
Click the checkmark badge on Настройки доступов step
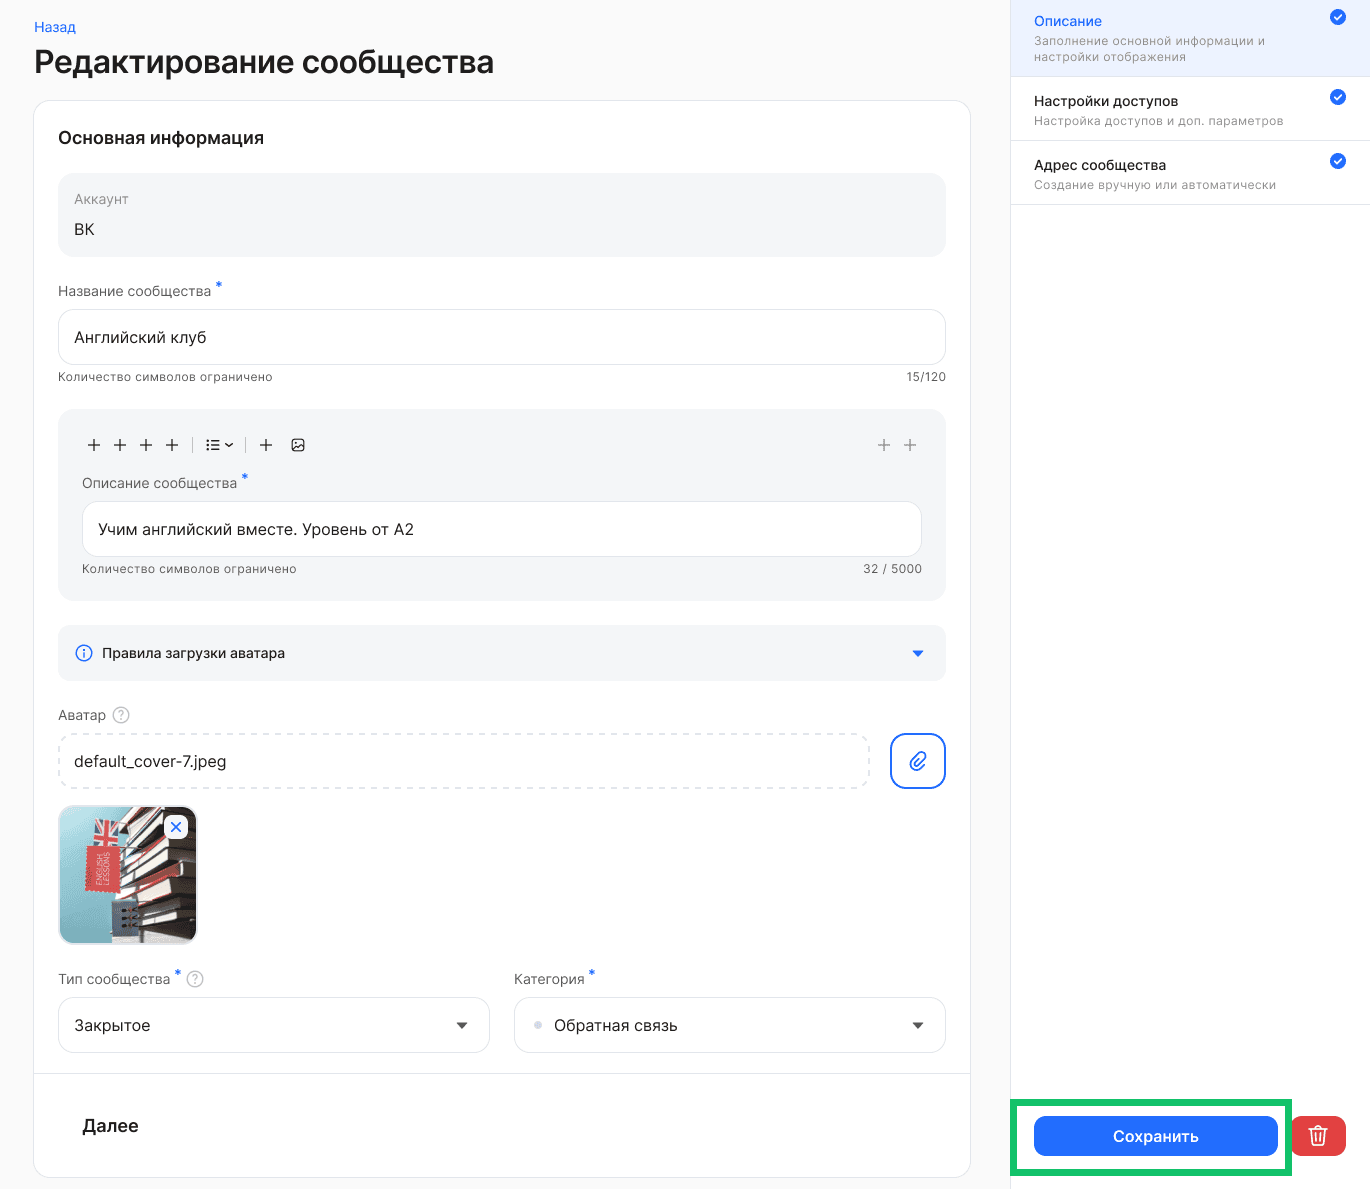pyautogui.click(x=1337, y=97)
